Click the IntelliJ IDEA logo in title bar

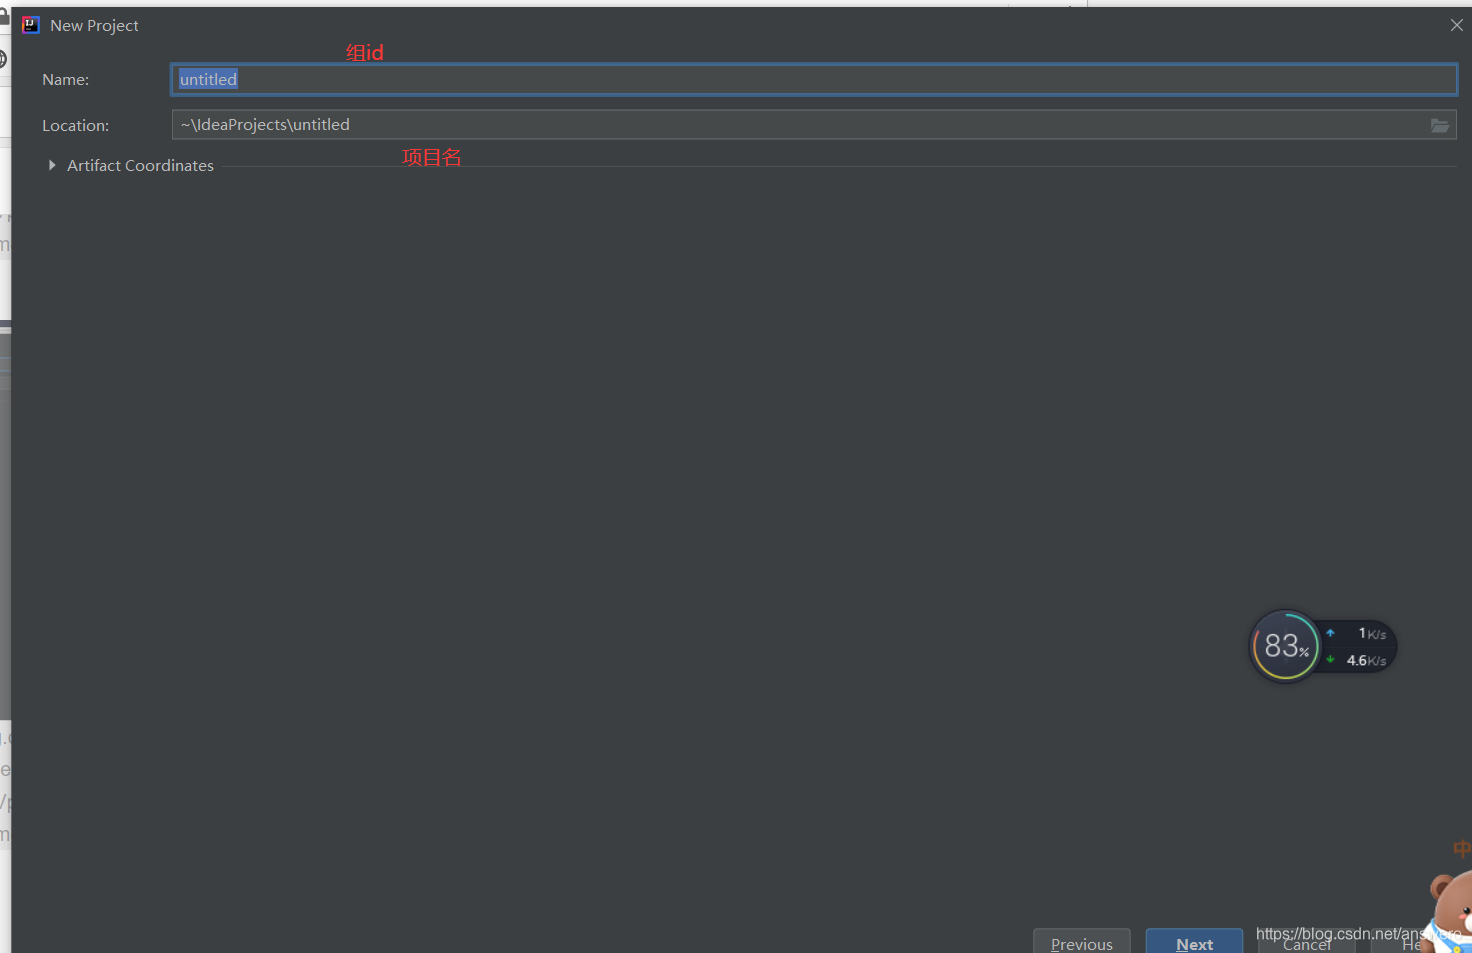(x=31, y=25)
